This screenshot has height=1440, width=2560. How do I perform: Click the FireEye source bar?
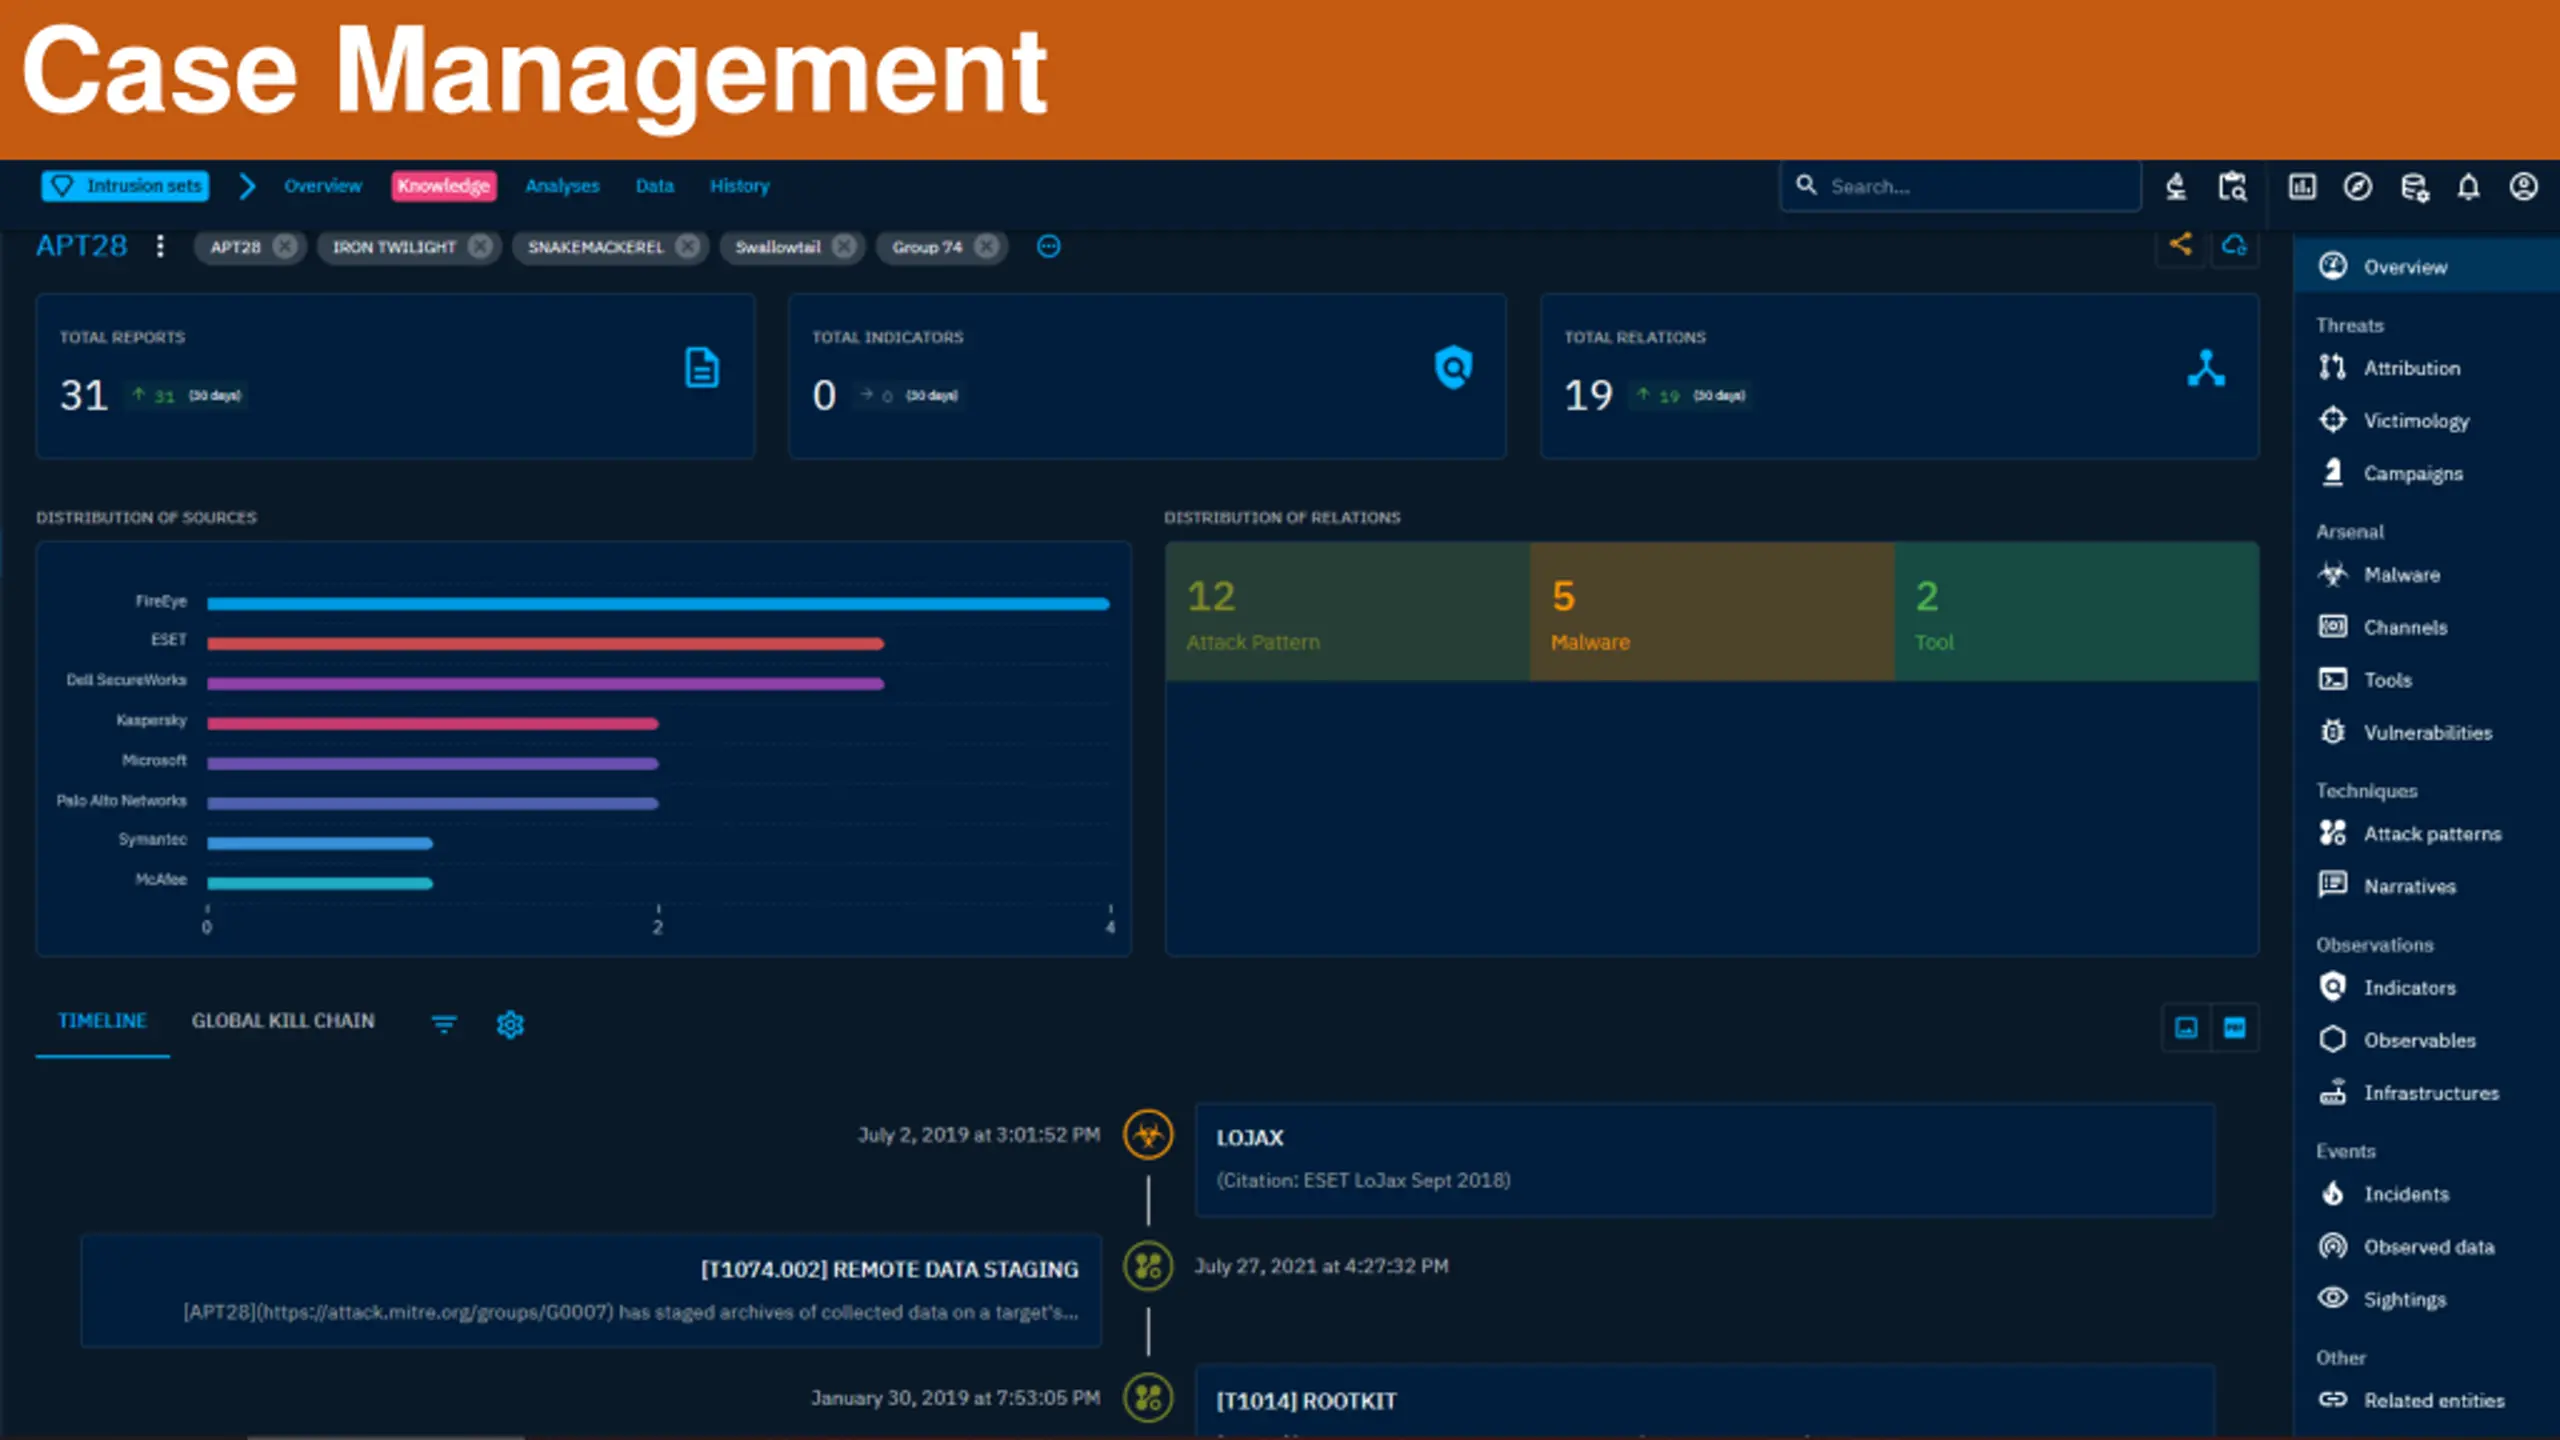(658, 603)
